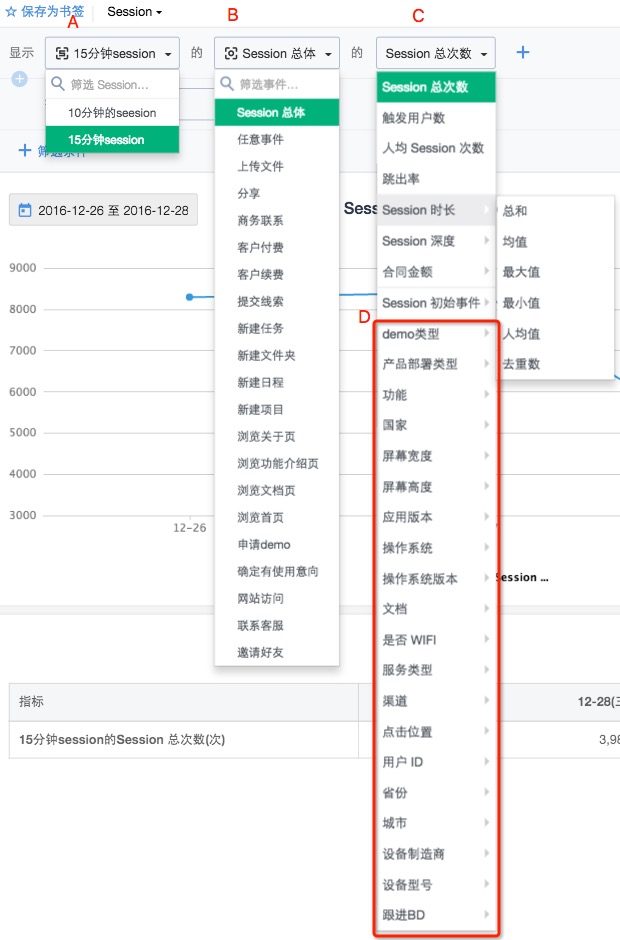
Task: Click the calendar icon in date range
Action: pyautogui.click(x=25, y=210)
